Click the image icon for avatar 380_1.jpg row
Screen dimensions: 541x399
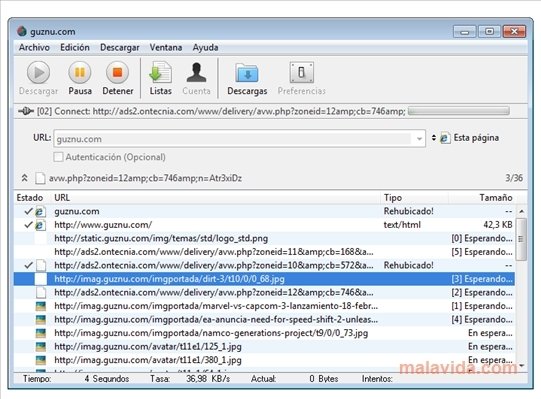pos(41,360)
